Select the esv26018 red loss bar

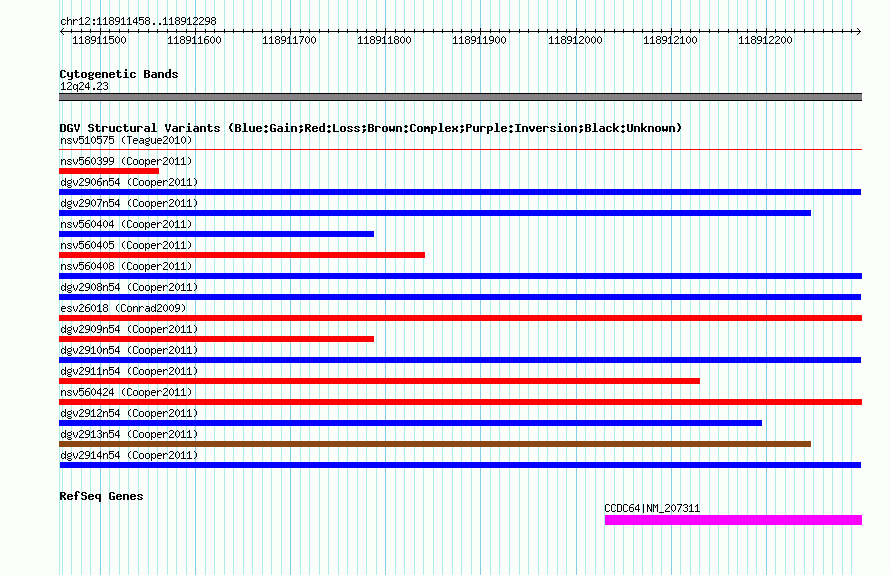460,318
